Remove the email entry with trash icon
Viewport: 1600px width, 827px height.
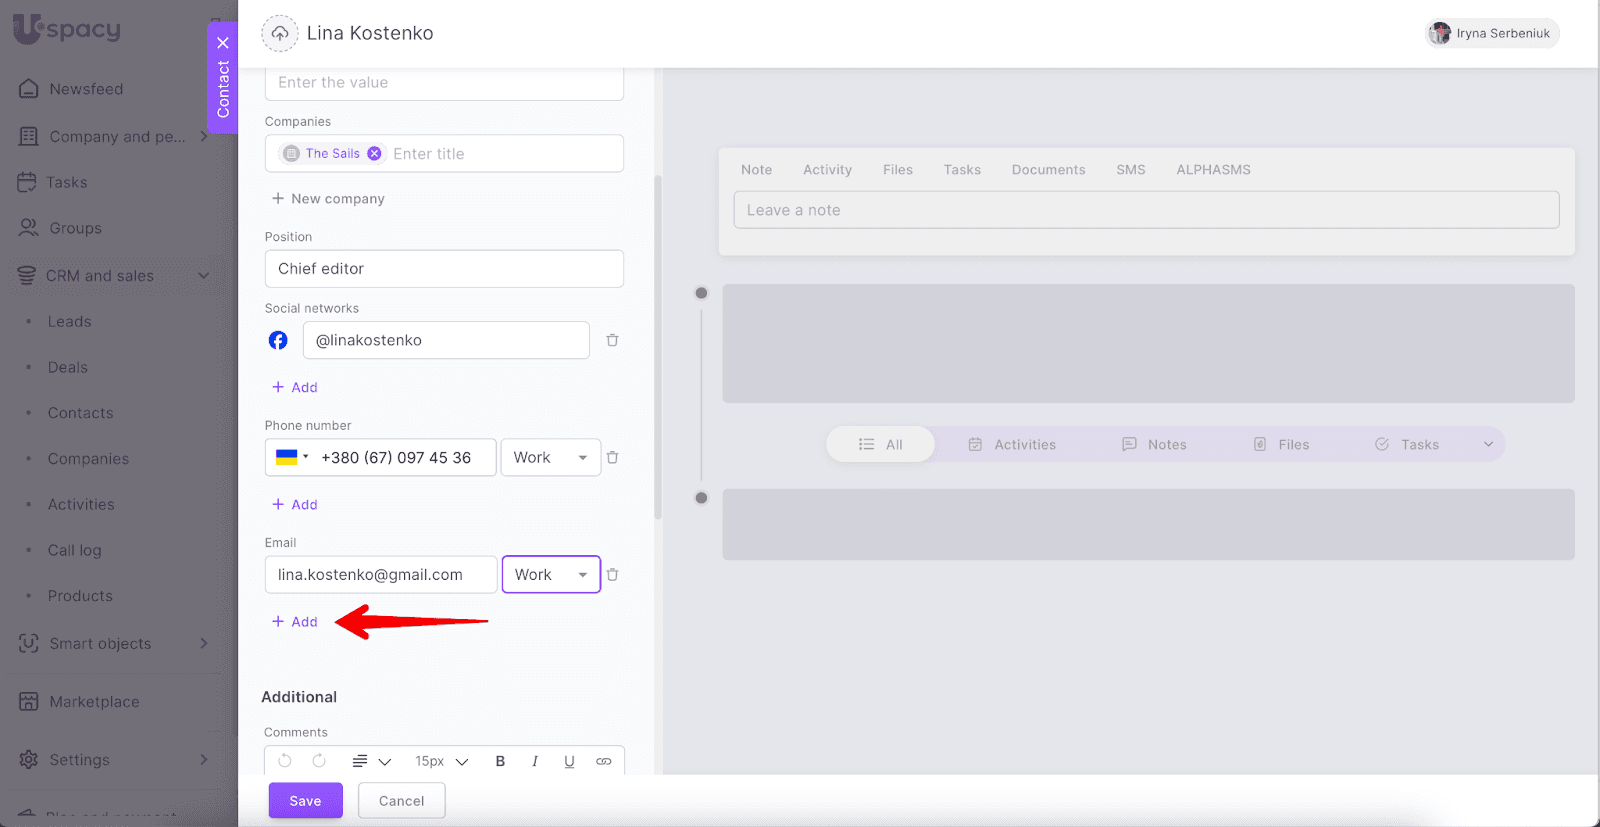pos(612,575)
